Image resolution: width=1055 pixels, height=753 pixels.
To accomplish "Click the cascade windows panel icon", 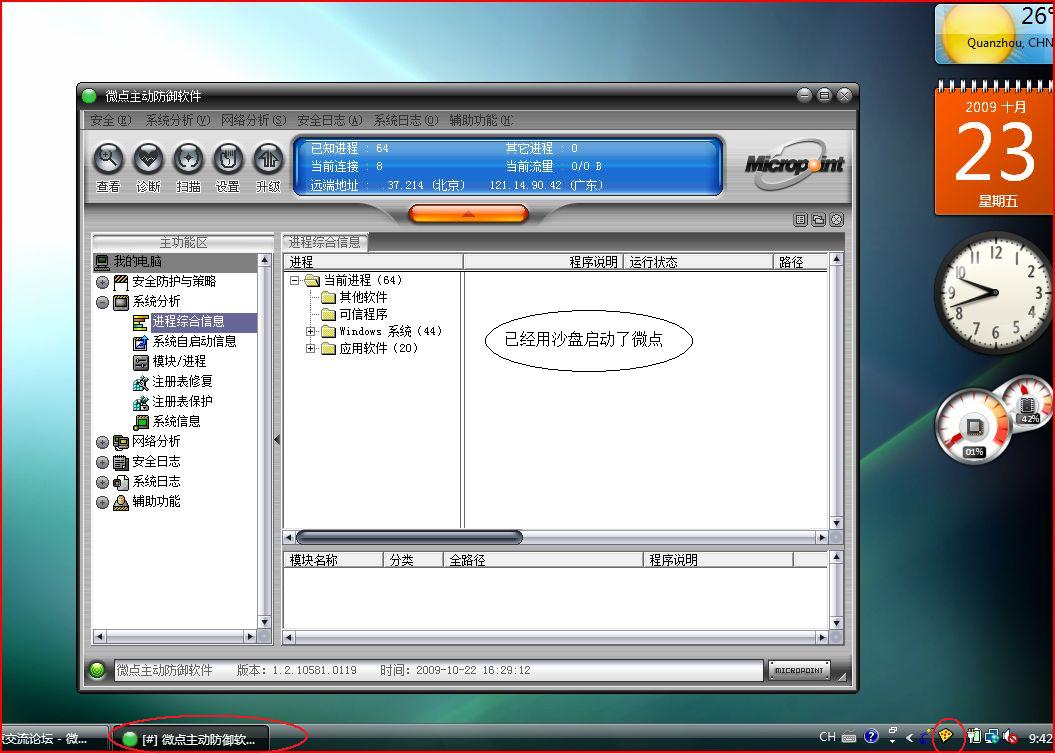I will click(x=818, y=219).
